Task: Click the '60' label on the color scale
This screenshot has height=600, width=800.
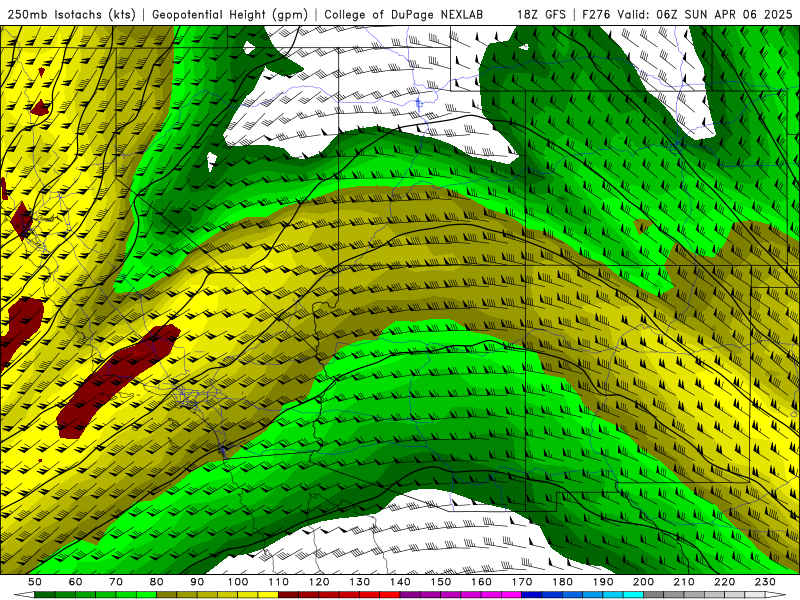Action: click(75, 582)
